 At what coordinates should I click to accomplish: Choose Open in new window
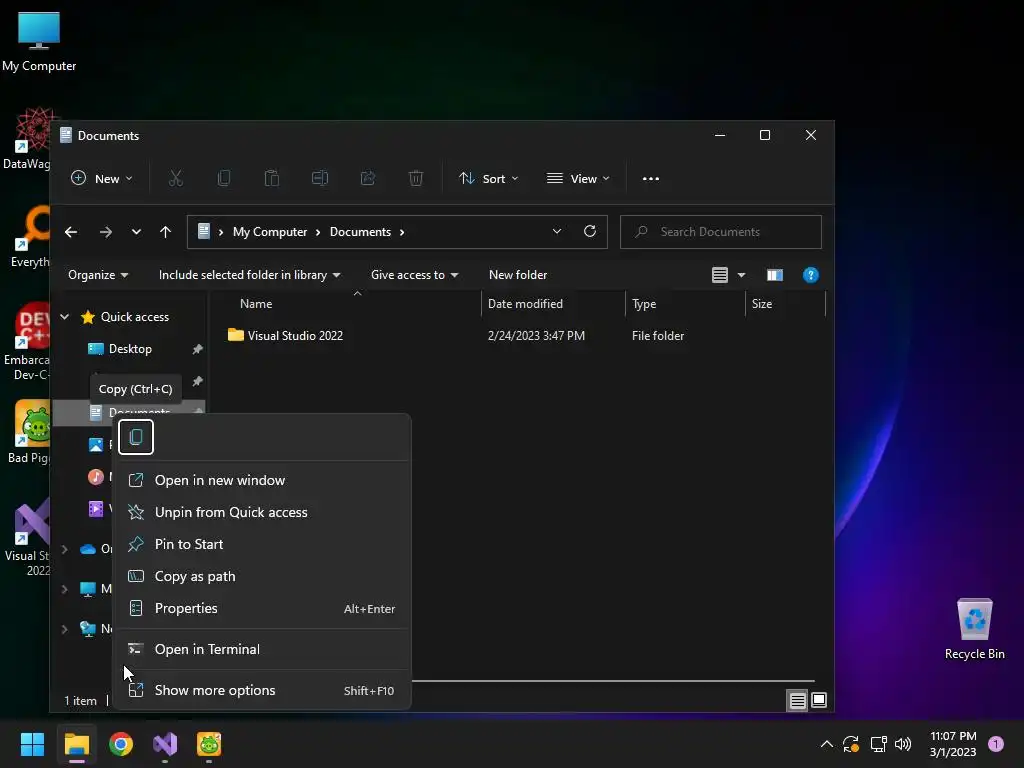click(x=262, y=480)
